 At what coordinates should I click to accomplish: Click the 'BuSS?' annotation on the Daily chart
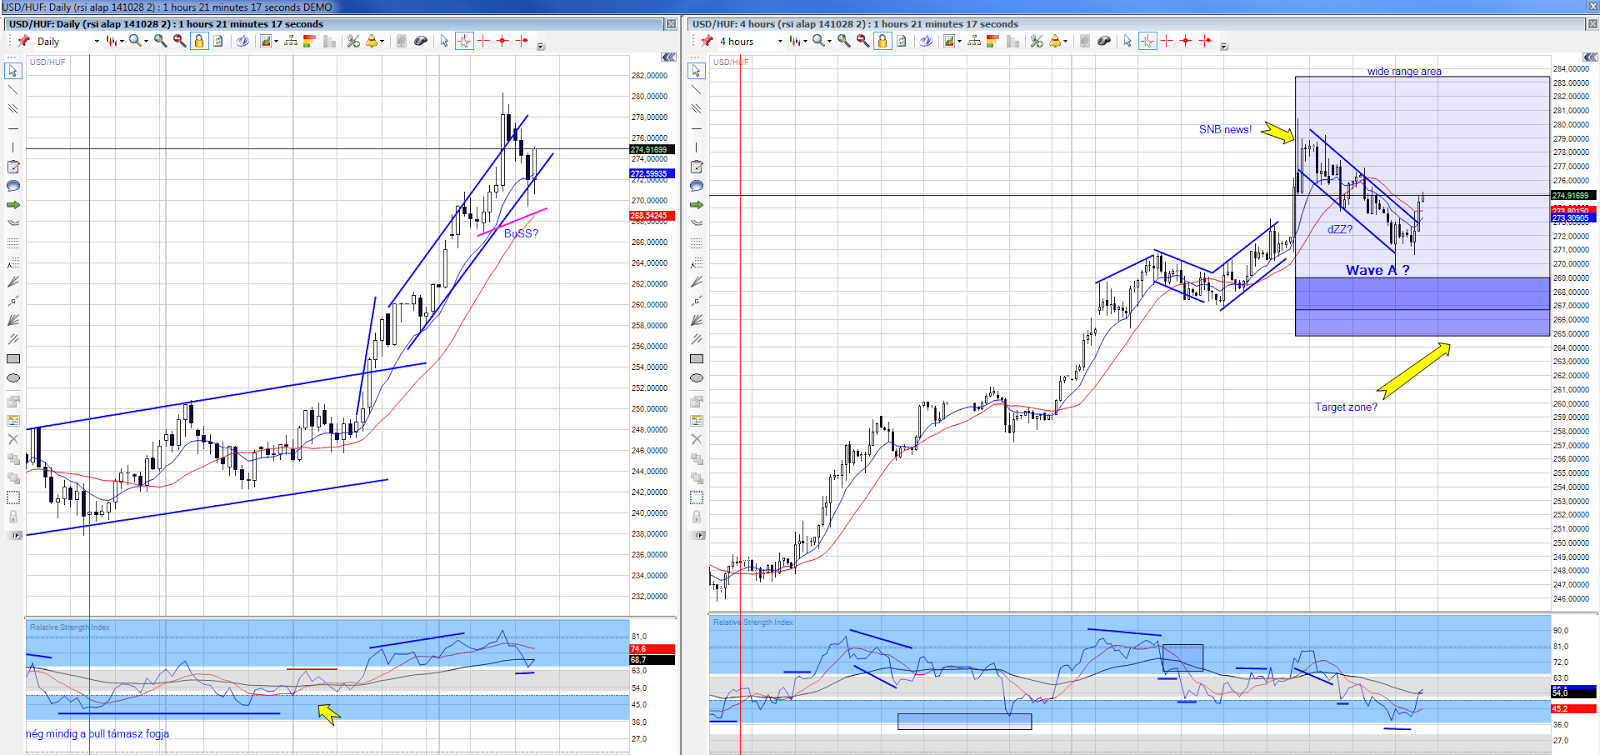tap(521, 233)
